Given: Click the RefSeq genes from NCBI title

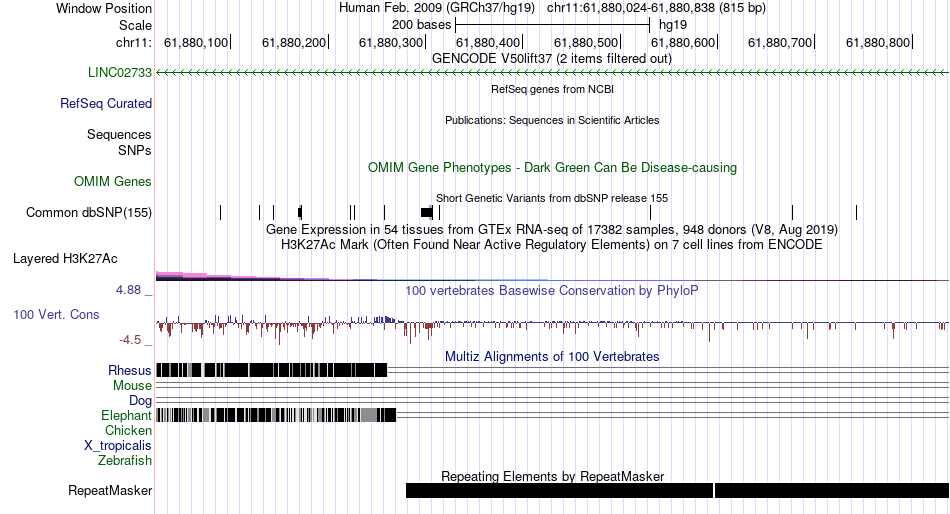Looking at the screenshot, I should point(552,89).
